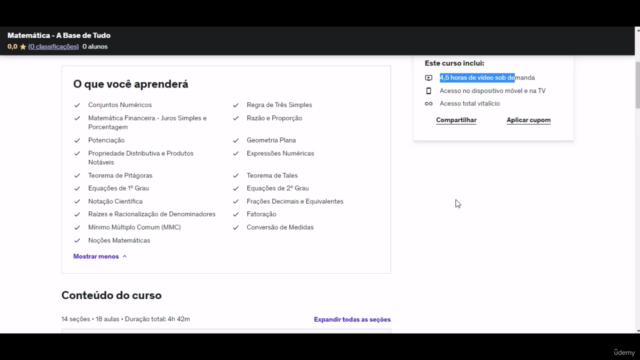Click the Conteúdo do curso heading
The width and height of the screenshot is (640, 360).
pyautogui.click(x=111, y=295)
